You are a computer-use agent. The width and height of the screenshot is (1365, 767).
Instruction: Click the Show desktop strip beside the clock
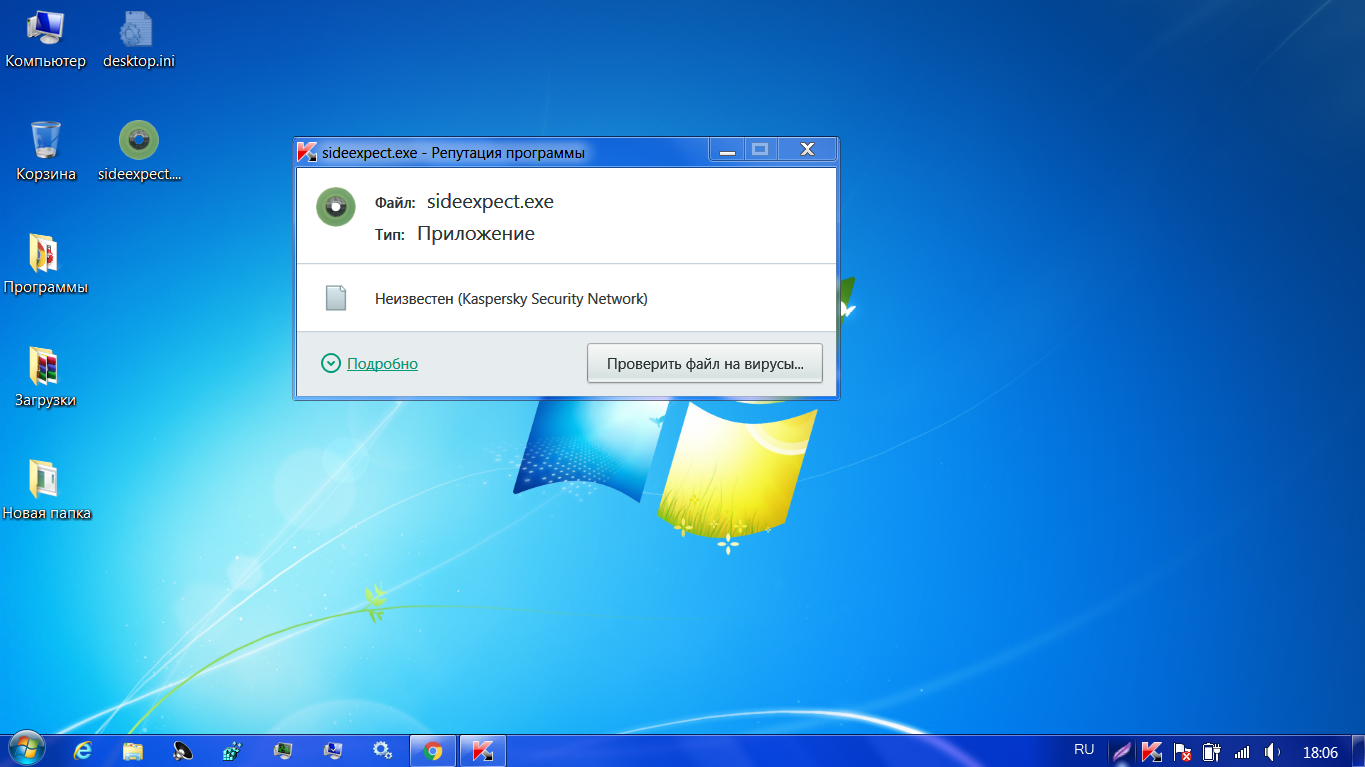pos(1358,751)
